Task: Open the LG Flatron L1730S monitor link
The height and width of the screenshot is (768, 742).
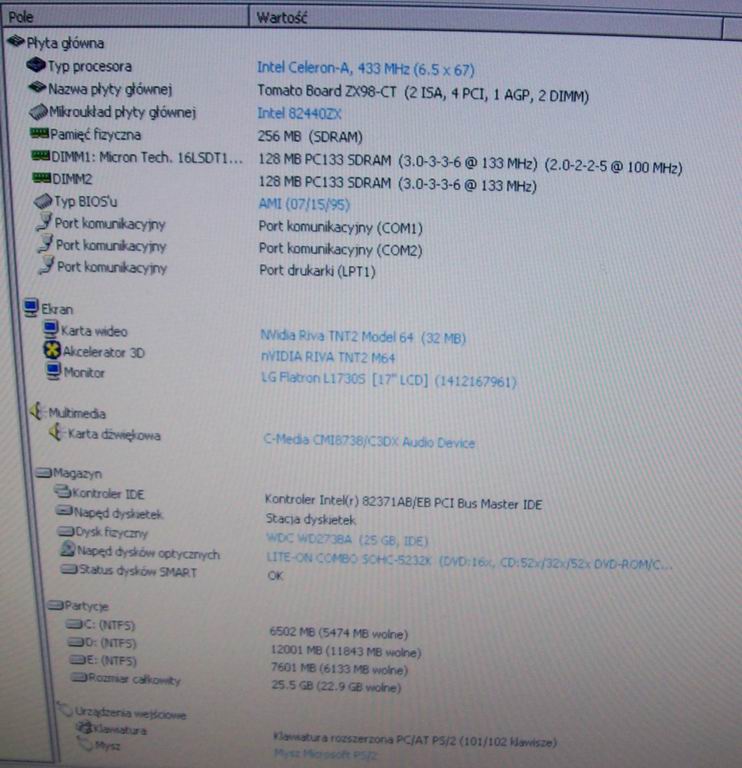Action: point(389,380)
